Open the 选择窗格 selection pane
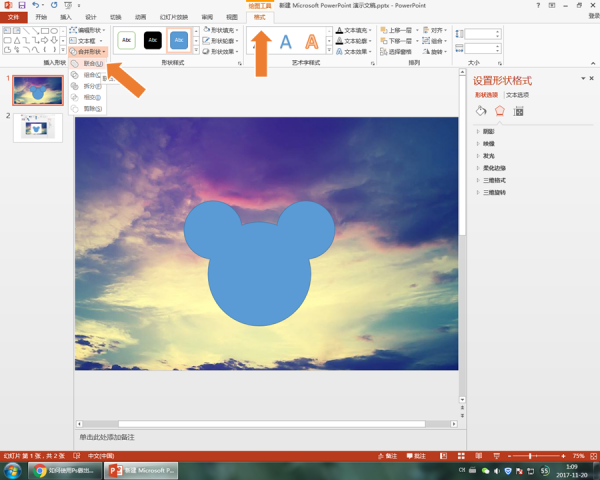600x480 pixels. tap(396, 52)
